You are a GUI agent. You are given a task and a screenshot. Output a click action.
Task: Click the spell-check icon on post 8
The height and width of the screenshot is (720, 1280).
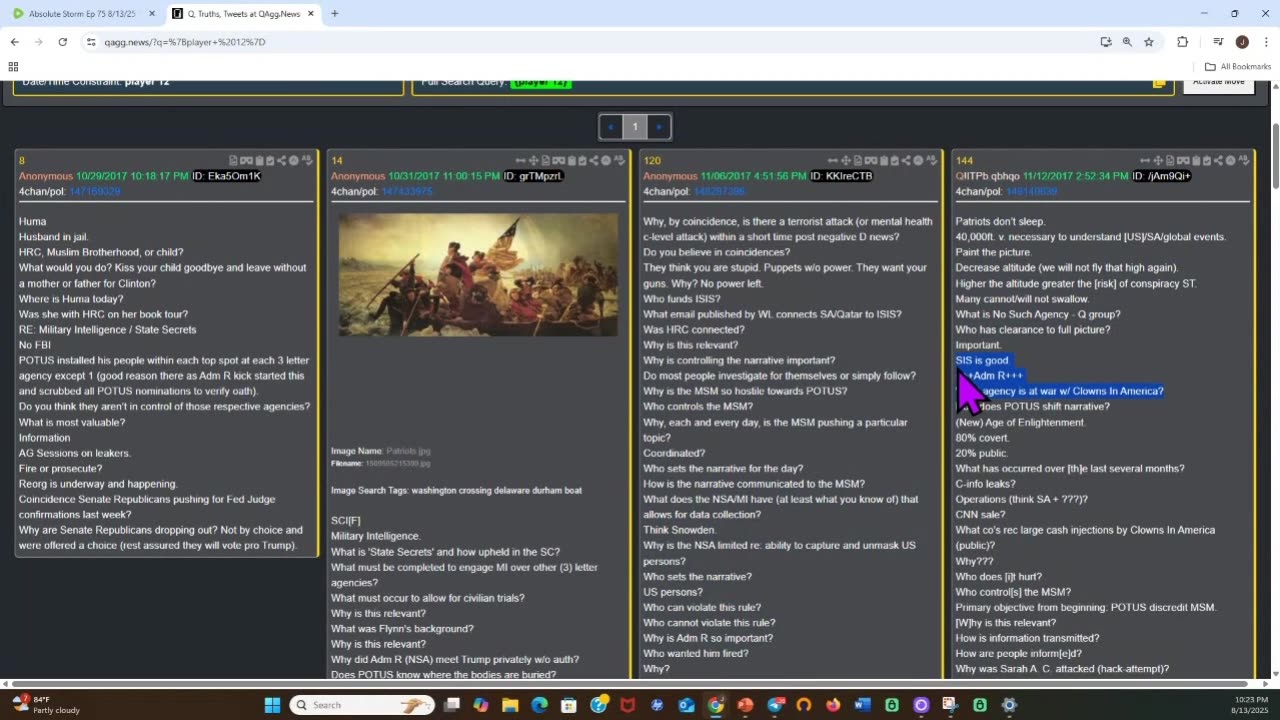(307, 160)
